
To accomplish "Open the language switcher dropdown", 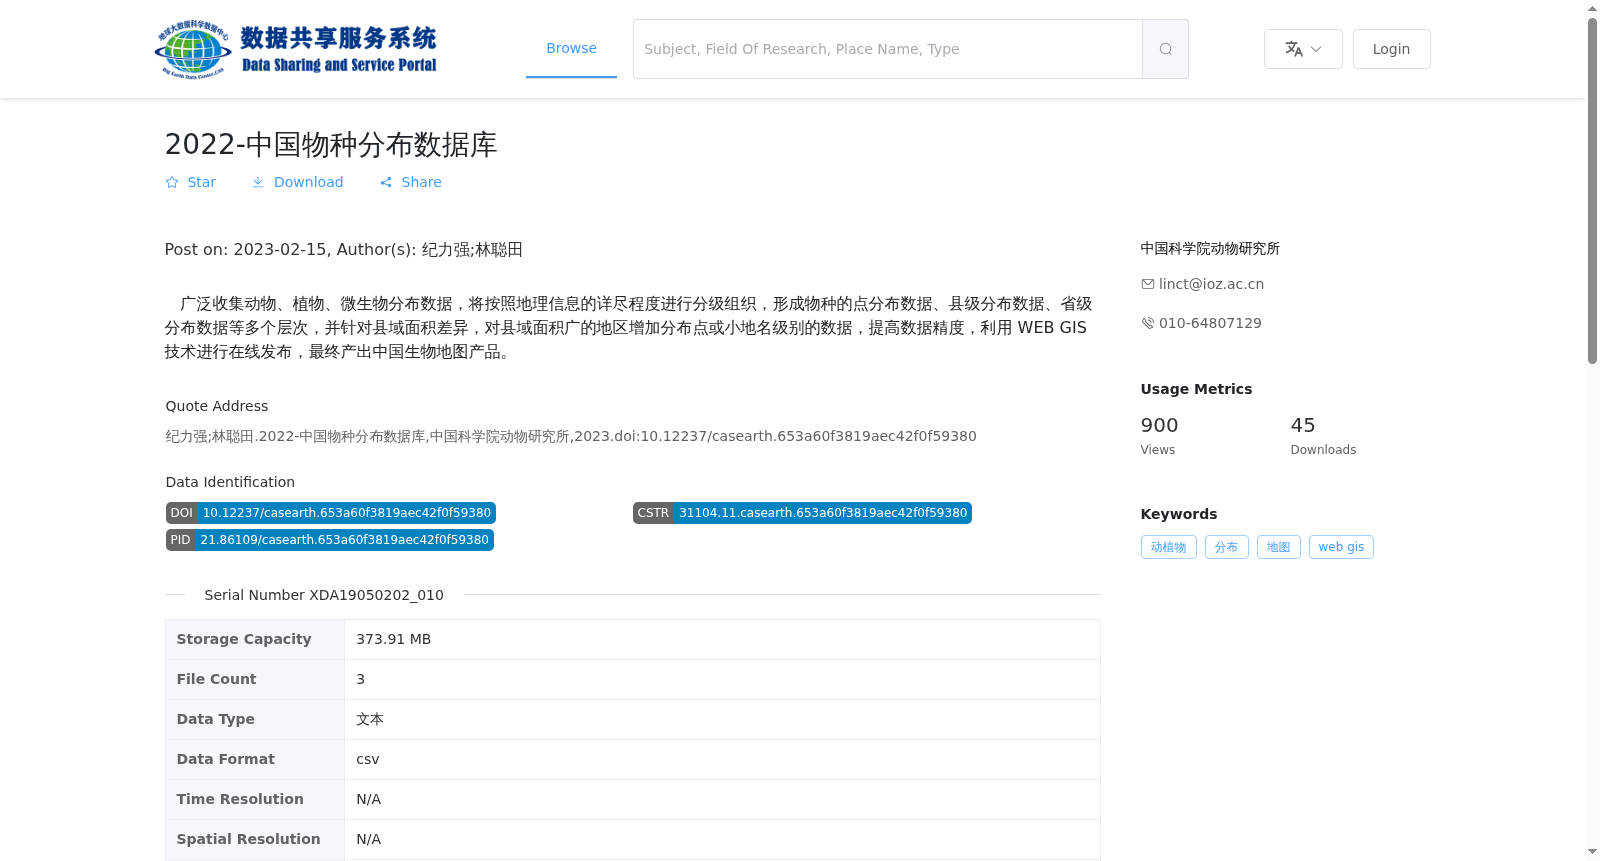I will (x=1303, y=49).
